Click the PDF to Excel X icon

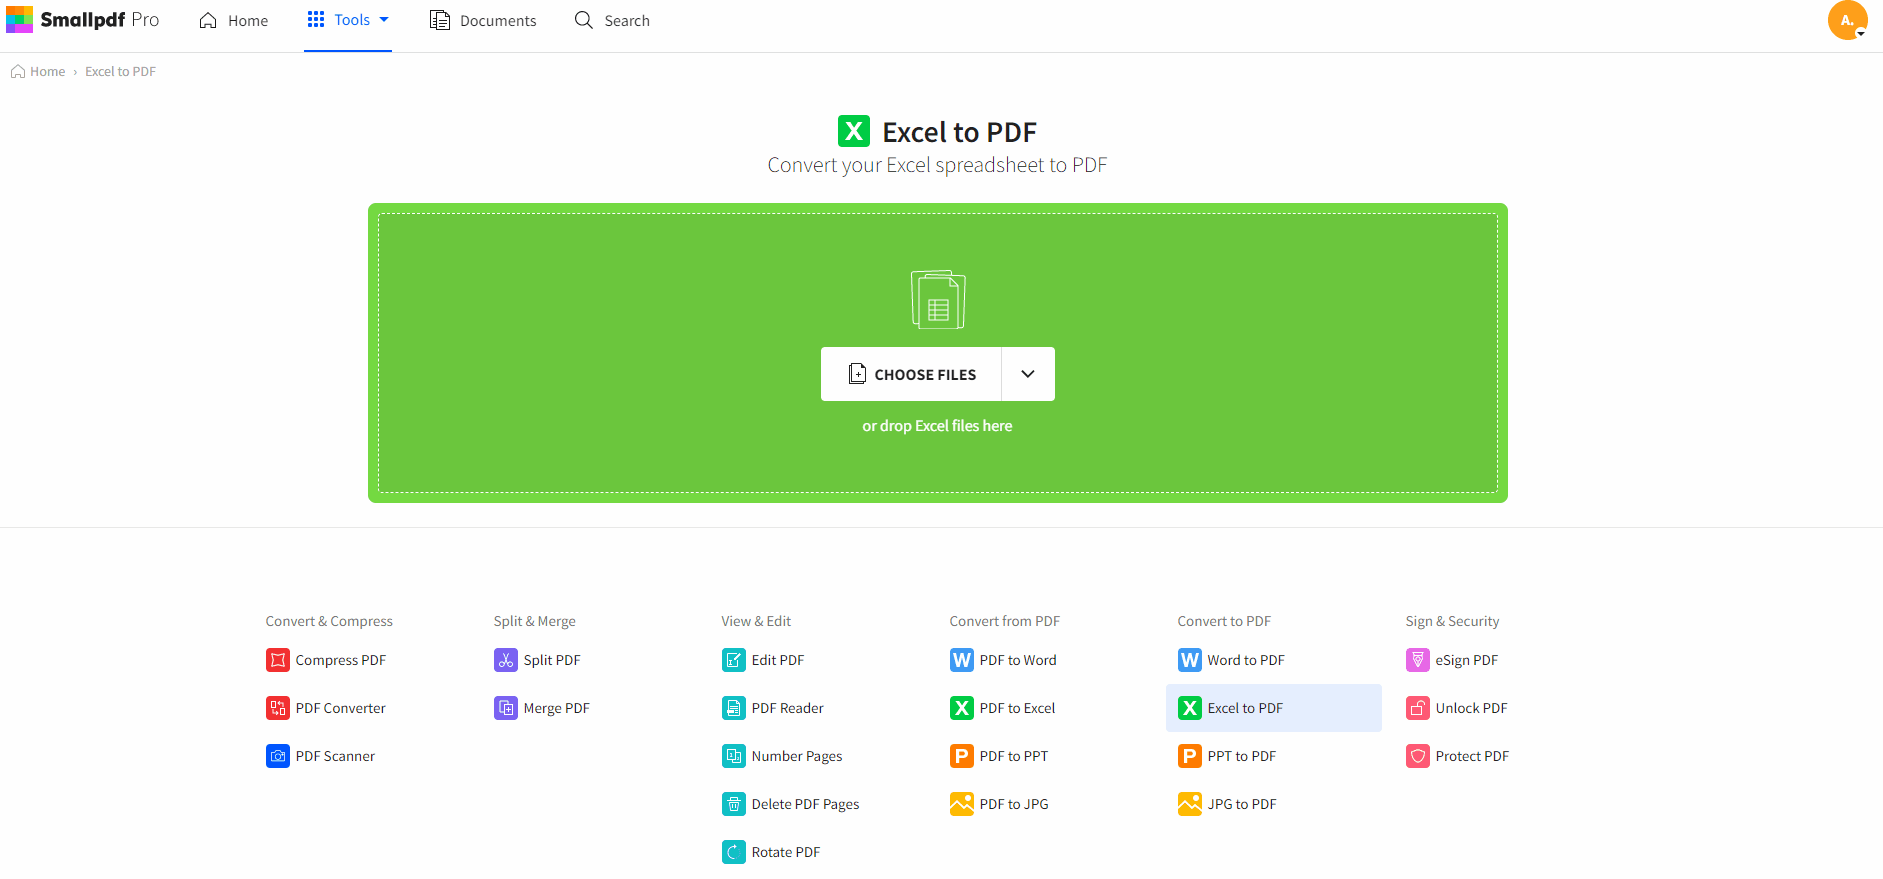[x=961, y=708]
